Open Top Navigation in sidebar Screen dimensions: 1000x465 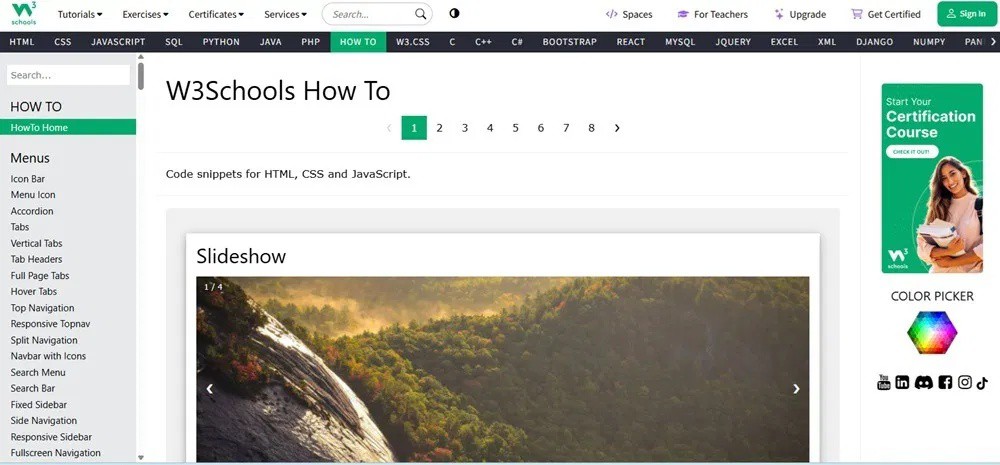[x=42, y=308]
